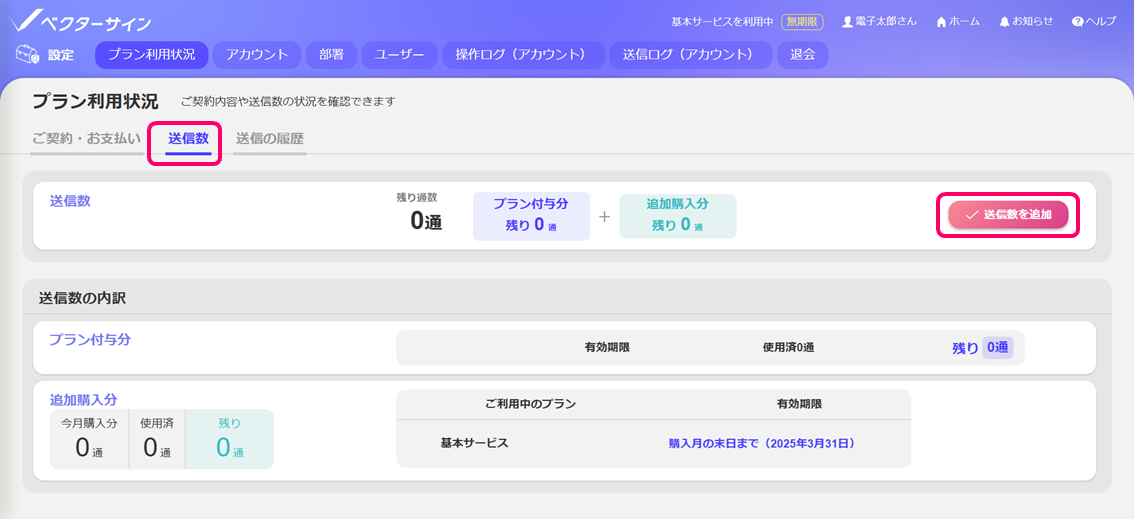1134x519 pixels.
Task: Click the 今月購入分 0通 cell
Action: click(90, 439)
